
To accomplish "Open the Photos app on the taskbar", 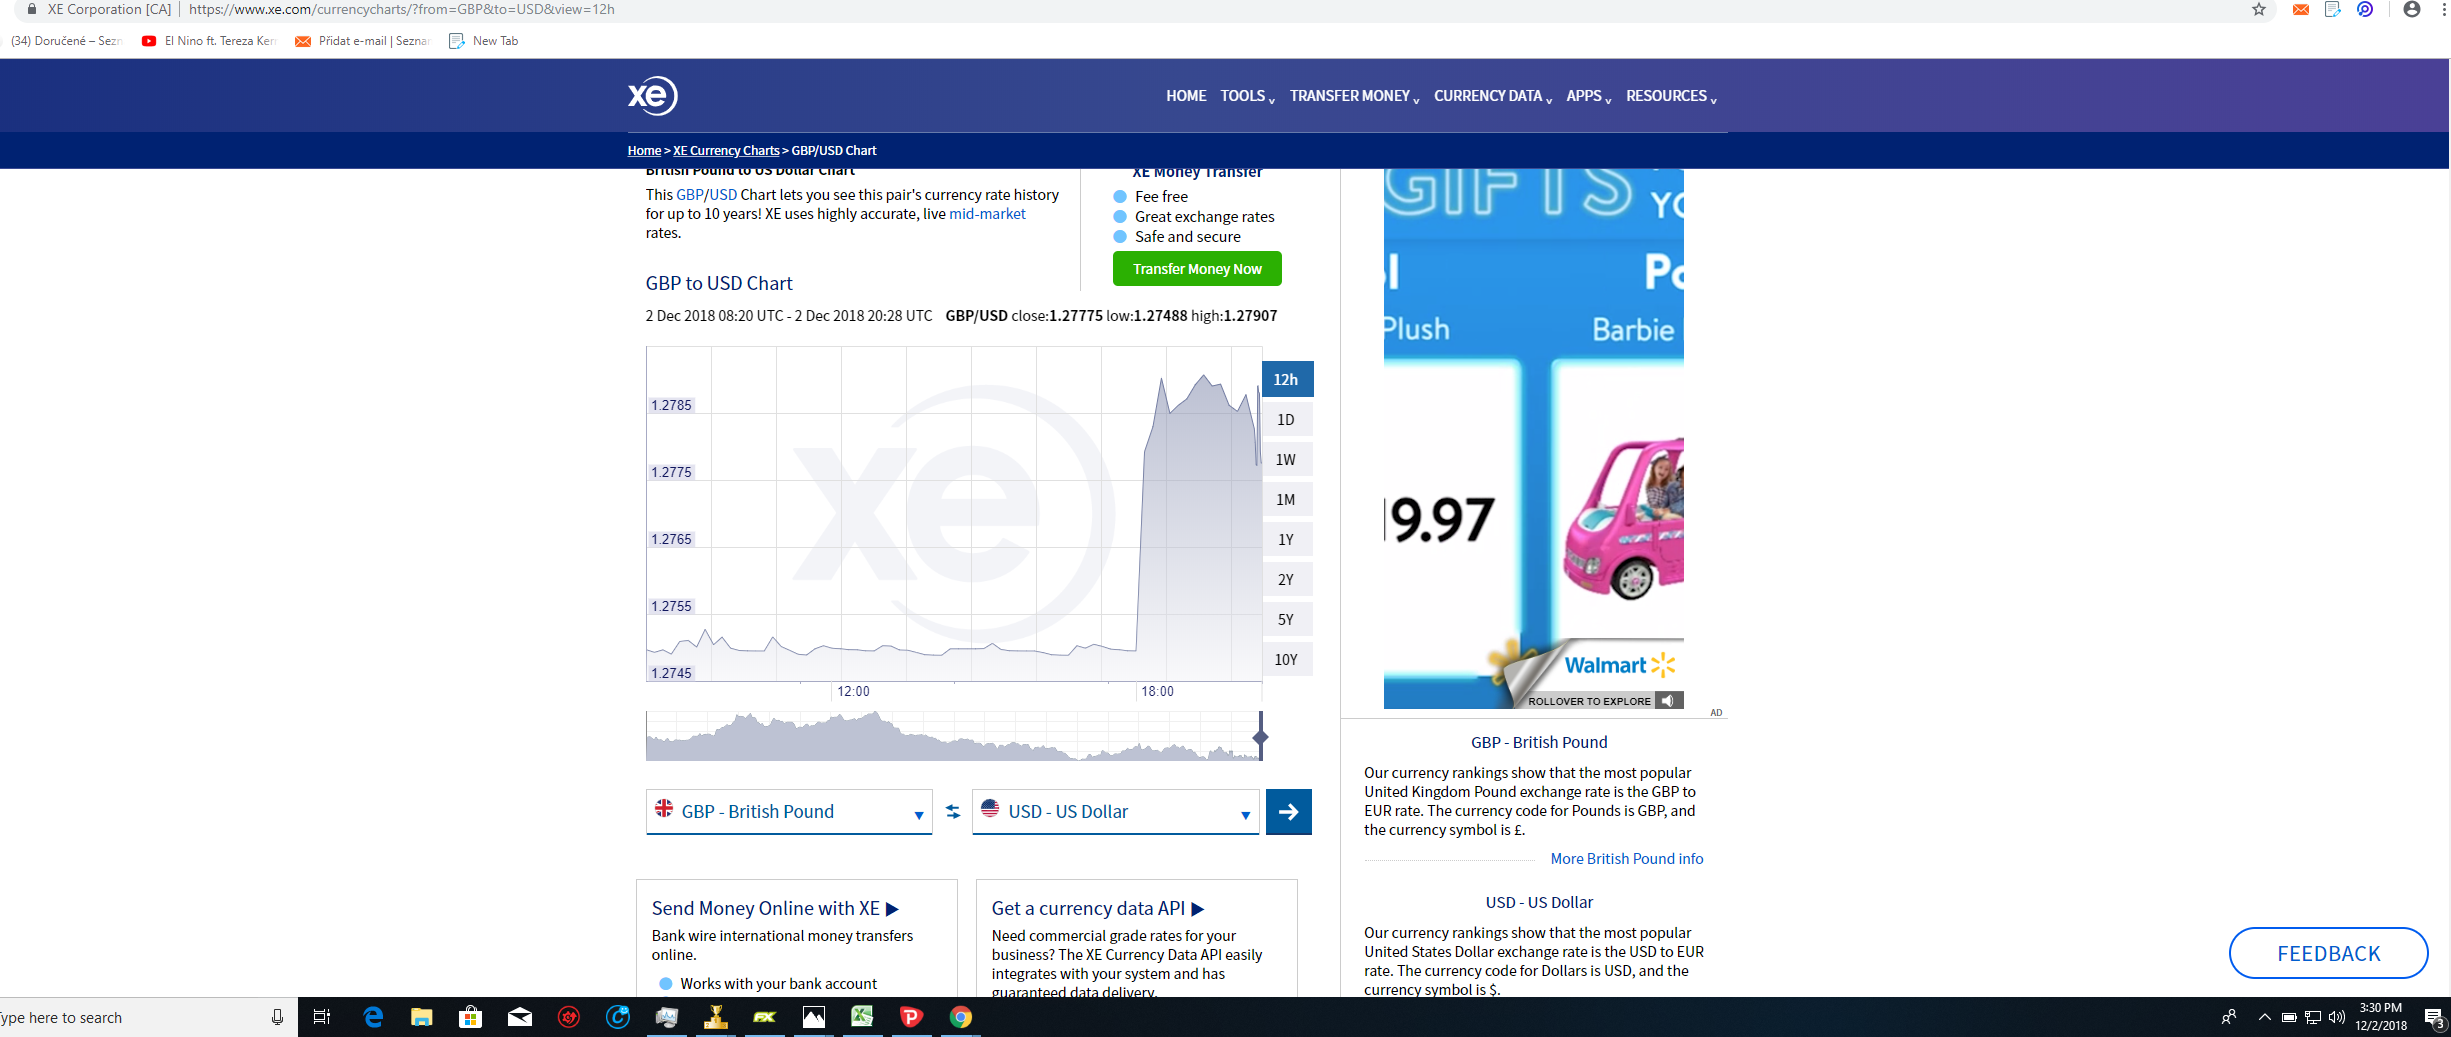I will (x=814, y=1018).
